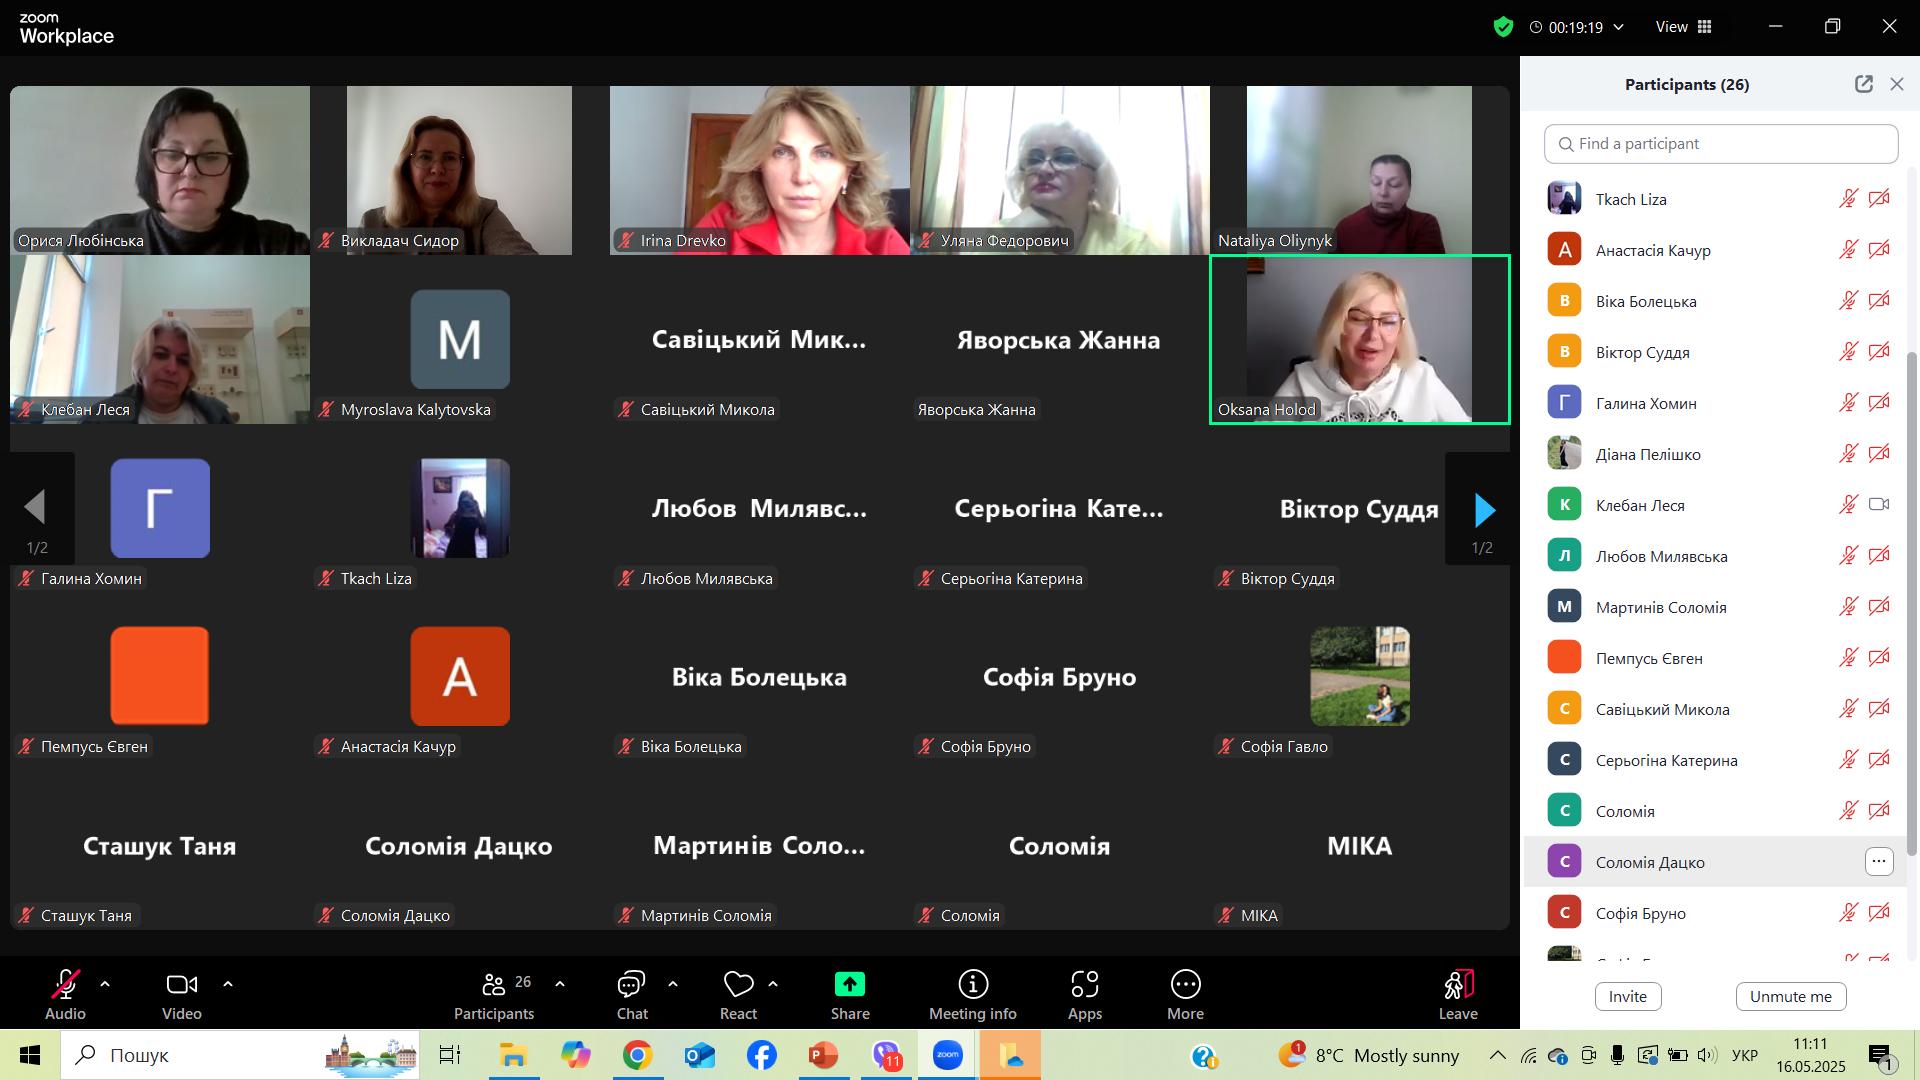Click muted mic icon for Пемпусь Євген in list
Image resolution: width=1920 pixels, height=1080 pixels.
(x=1848, y=658)
